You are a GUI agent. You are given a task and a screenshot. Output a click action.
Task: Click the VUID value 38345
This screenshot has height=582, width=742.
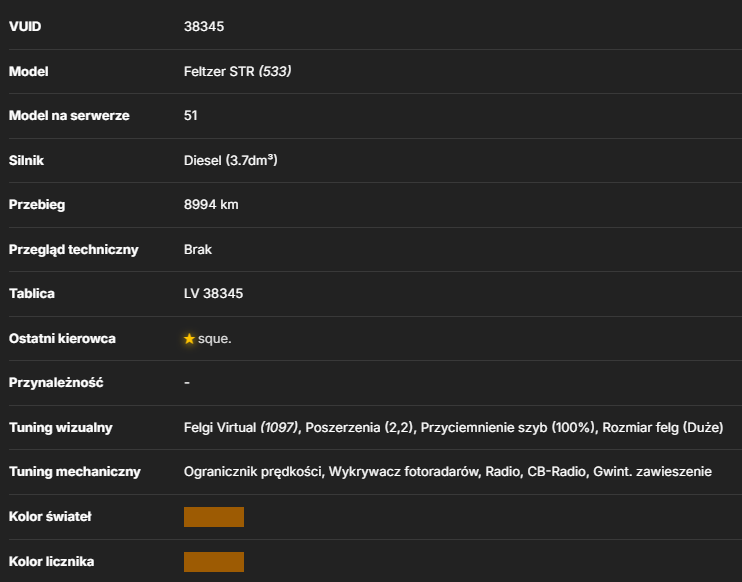click(204, 26)
